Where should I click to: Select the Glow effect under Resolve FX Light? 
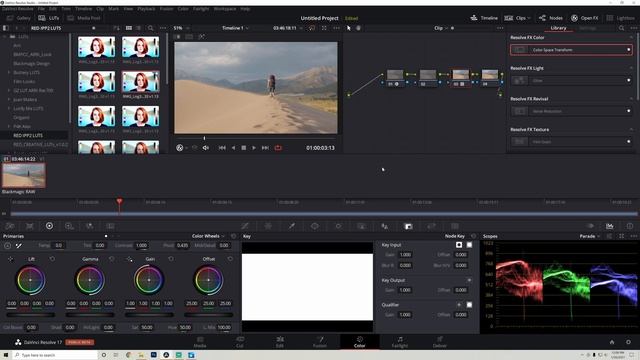point(571,80)
